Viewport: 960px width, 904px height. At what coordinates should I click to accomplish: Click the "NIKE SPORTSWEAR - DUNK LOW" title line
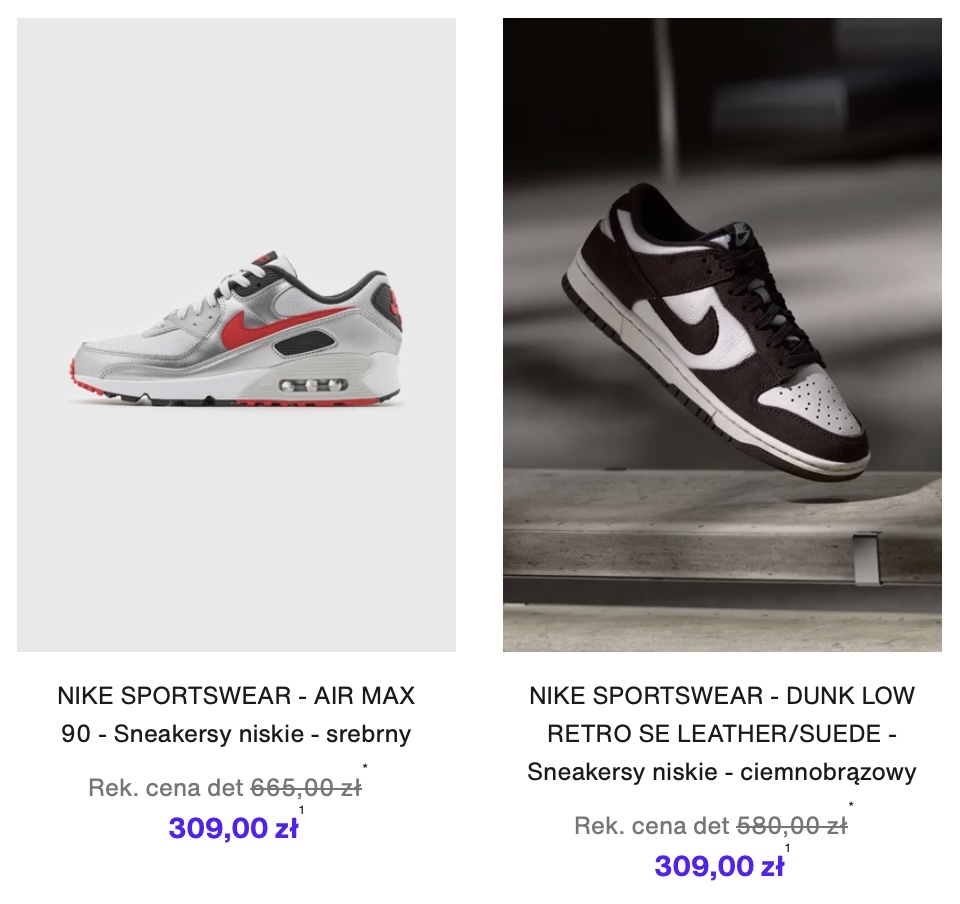click(722, 696)
